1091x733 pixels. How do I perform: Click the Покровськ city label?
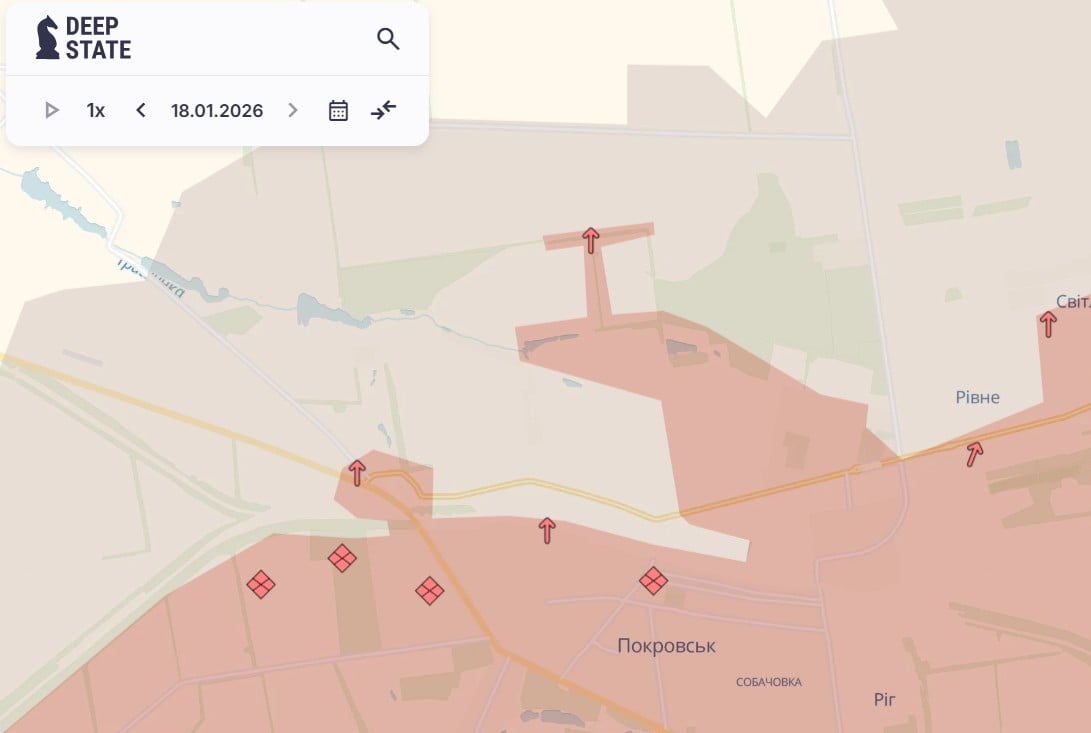[x=665, y=646]
